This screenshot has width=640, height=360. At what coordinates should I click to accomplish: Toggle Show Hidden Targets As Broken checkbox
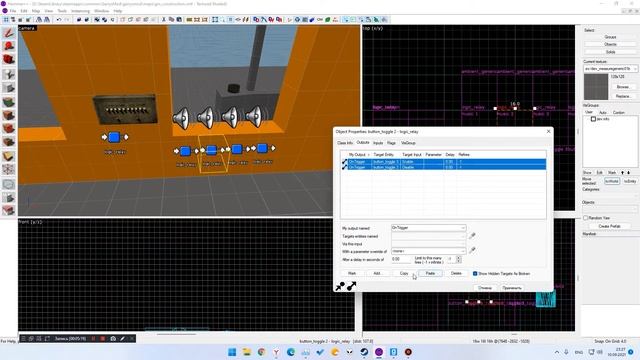(475, 273)
